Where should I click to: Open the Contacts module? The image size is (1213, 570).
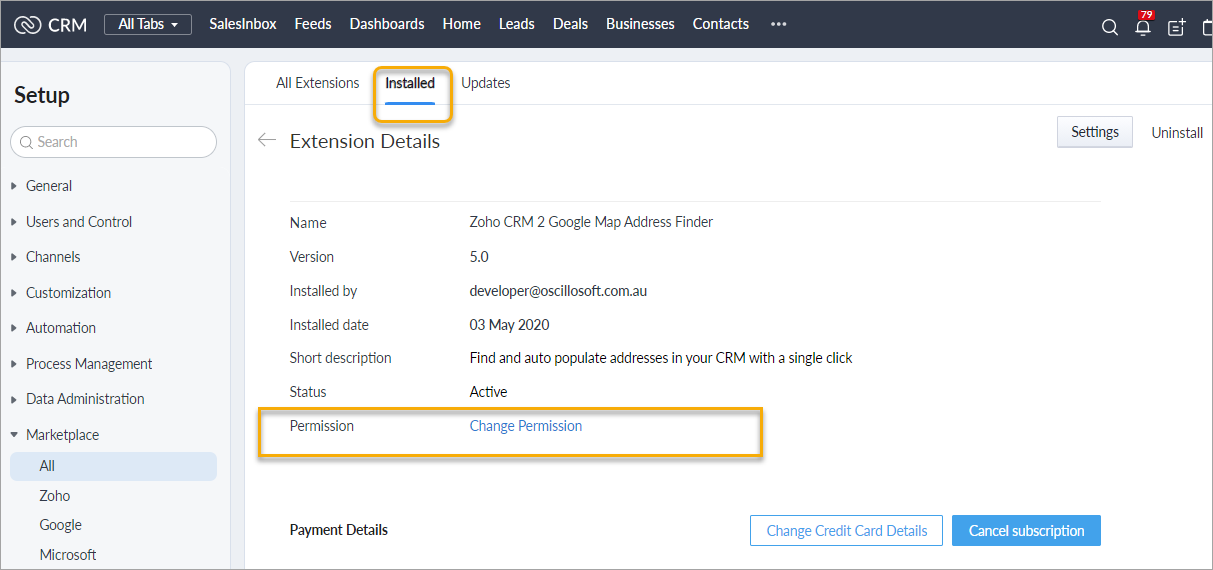coord(721,24)
